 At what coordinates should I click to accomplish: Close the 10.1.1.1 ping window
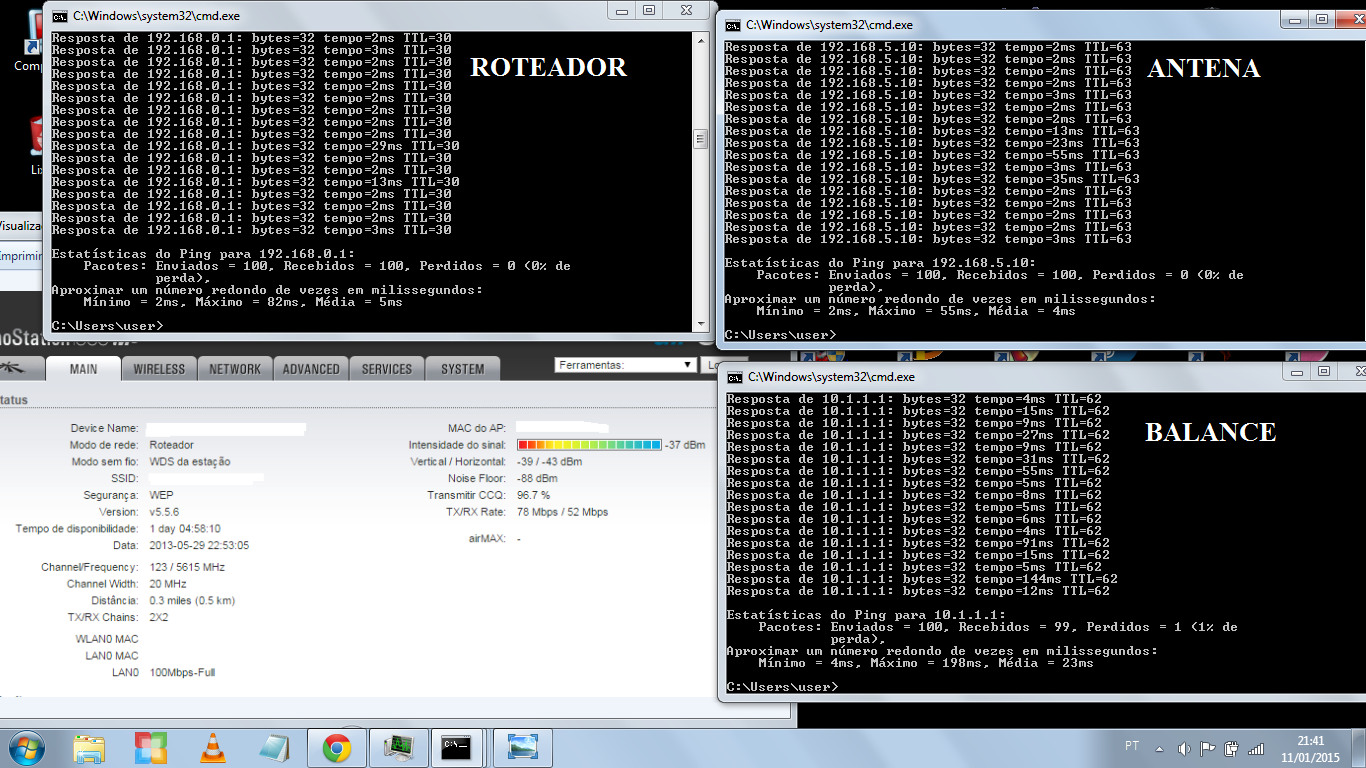click(x=1354, y=371)
